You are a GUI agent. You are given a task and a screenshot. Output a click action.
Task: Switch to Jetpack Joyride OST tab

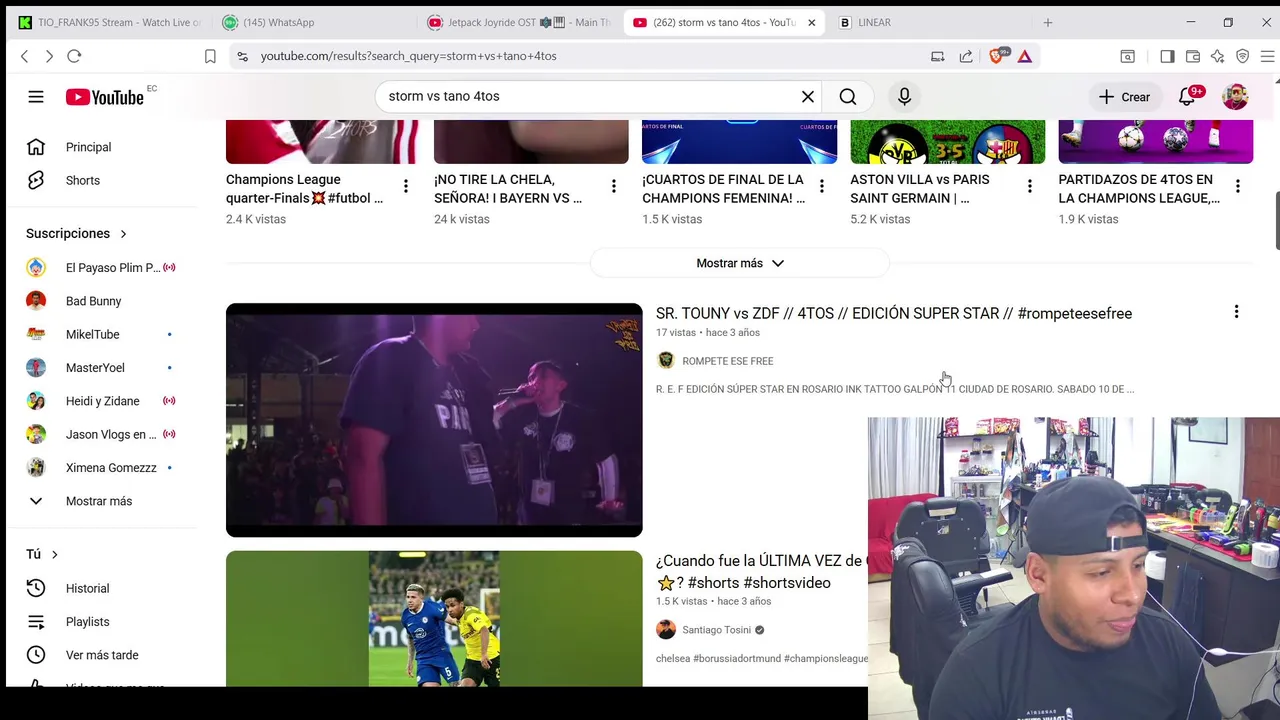click(518, 22)
